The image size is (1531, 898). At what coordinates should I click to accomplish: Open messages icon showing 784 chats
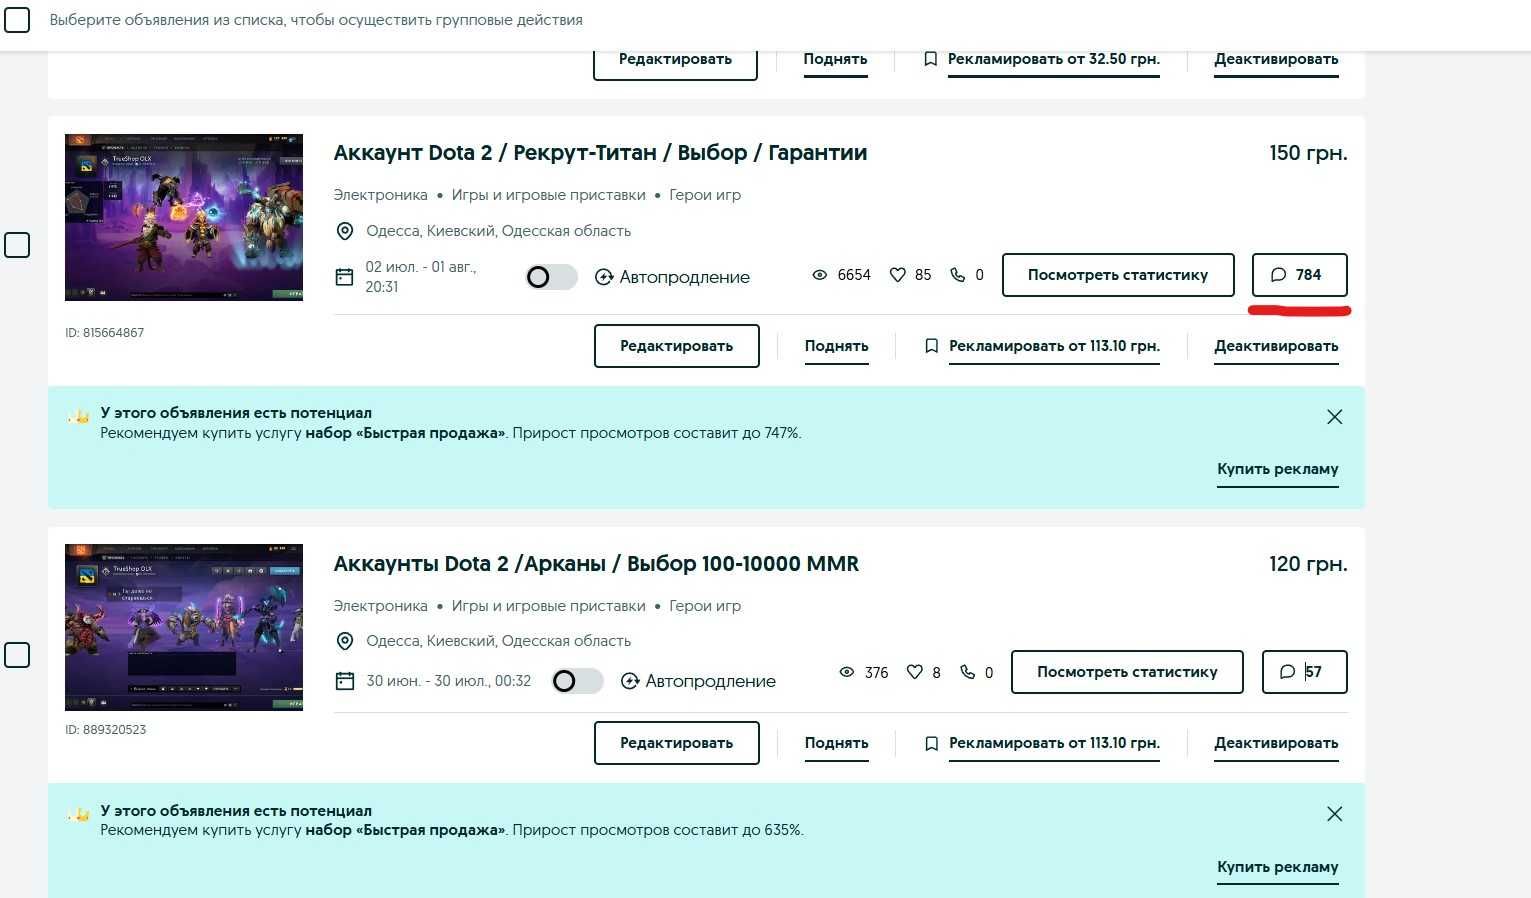(1299, 275)
